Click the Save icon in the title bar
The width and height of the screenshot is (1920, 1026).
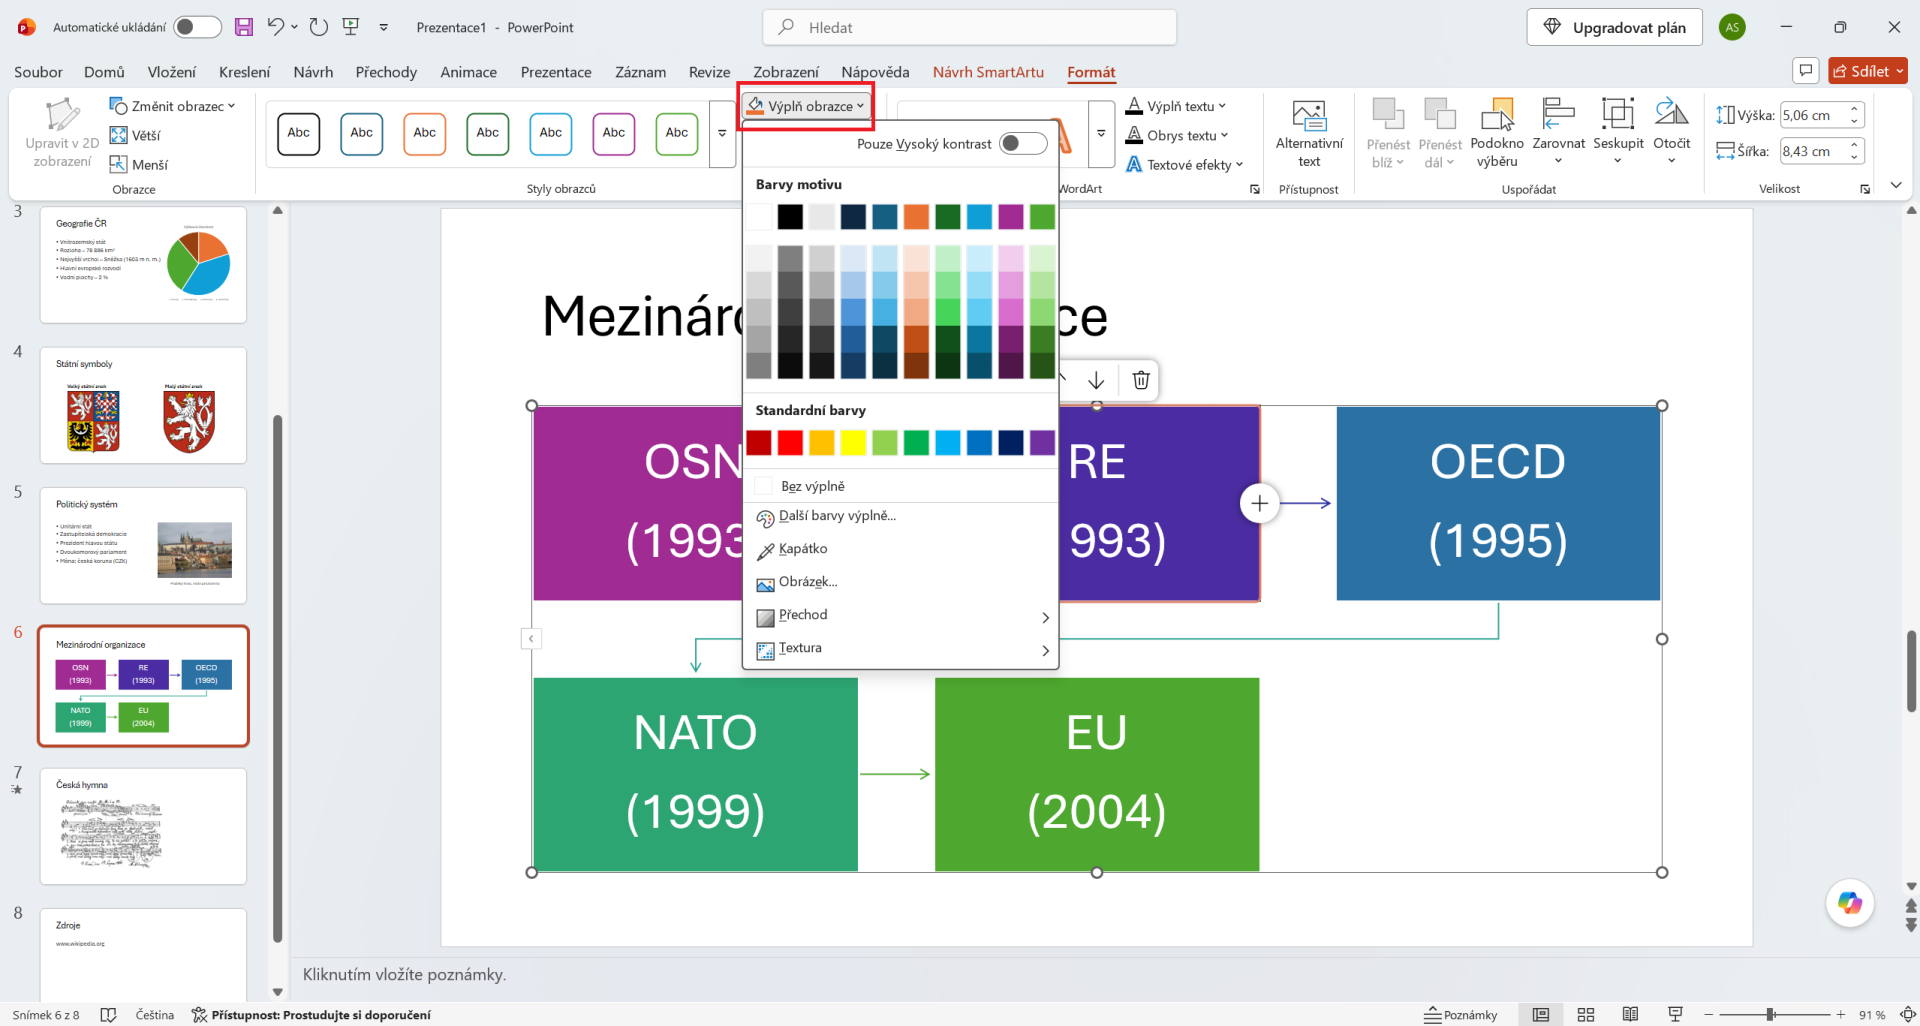coord(244,27)
